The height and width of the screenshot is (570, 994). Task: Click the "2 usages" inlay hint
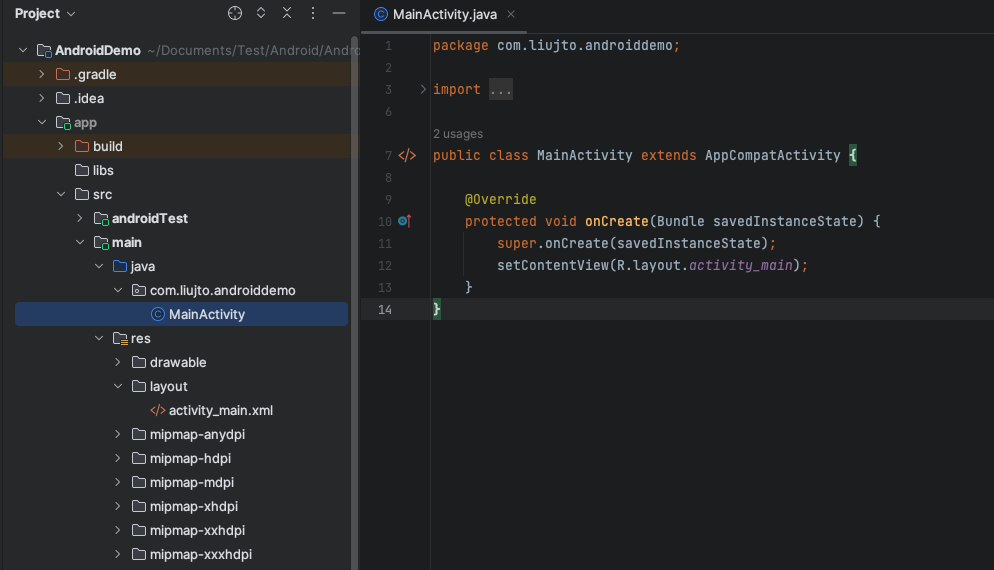458,134
